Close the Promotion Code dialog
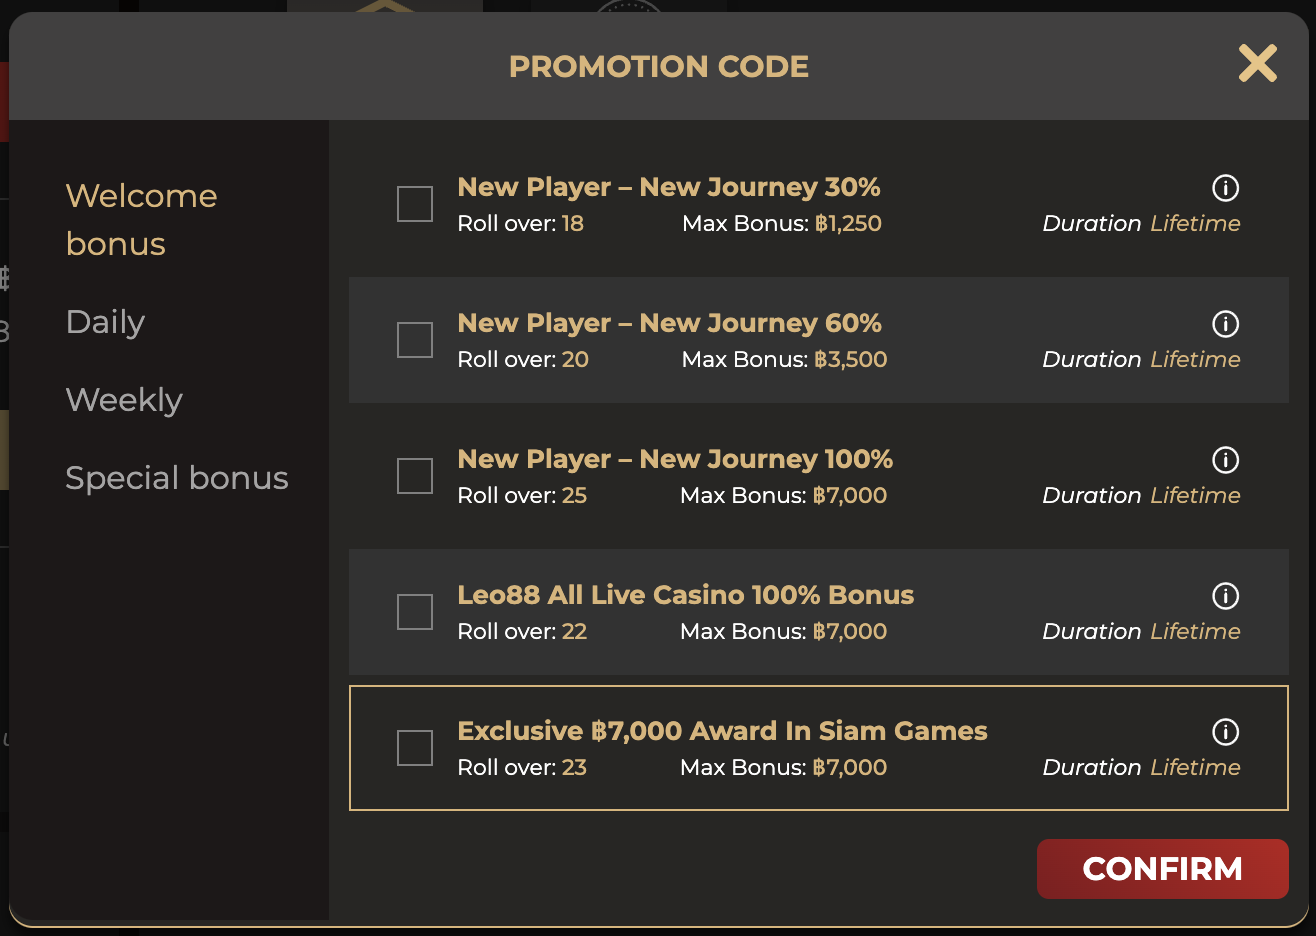Screen dimensions: 1316x936 pos(1257,64)
